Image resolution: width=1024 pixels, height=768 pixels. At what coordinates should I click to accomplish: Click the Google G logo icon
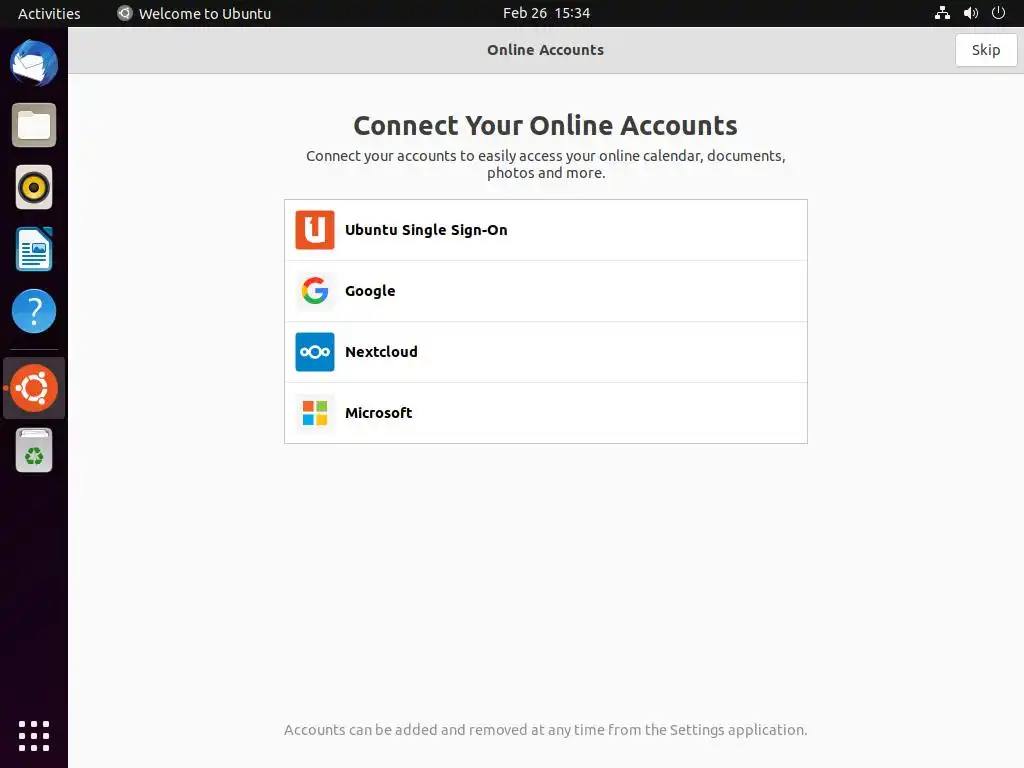315,291
